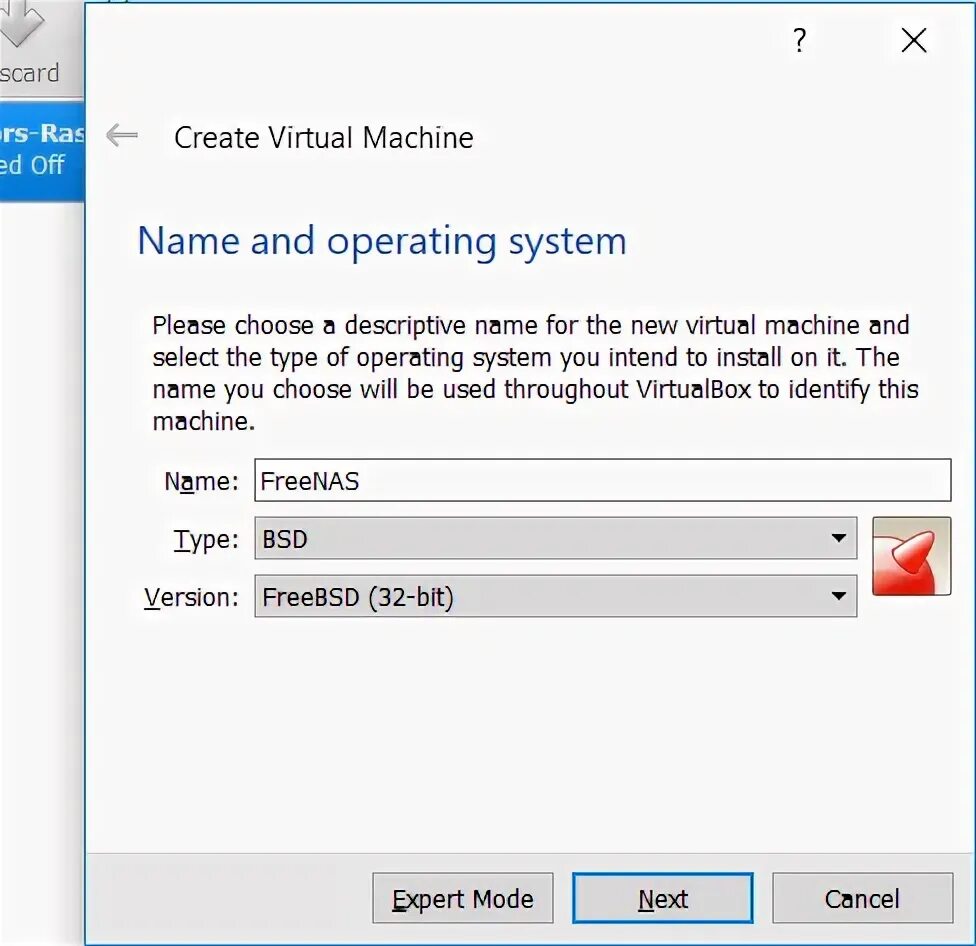This screenshot has width=976, height=946.
Task: Click the 'Version:' label
Action: (x=191, y=597)
